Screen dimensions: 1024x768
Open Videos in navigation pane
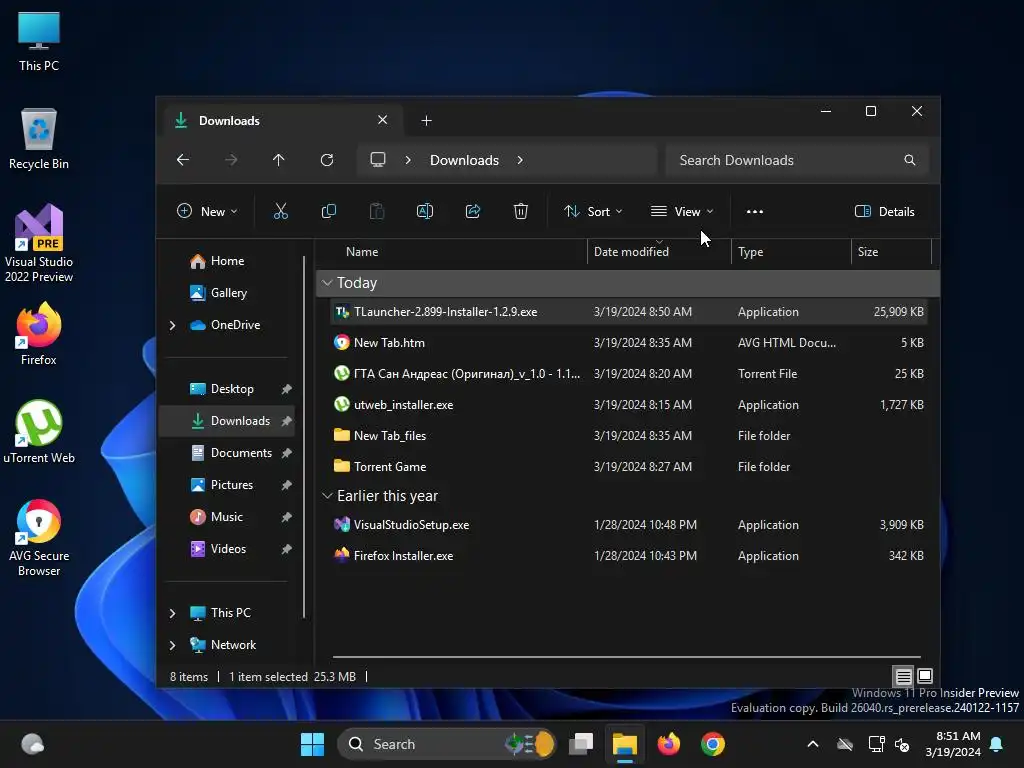(227, 549)
